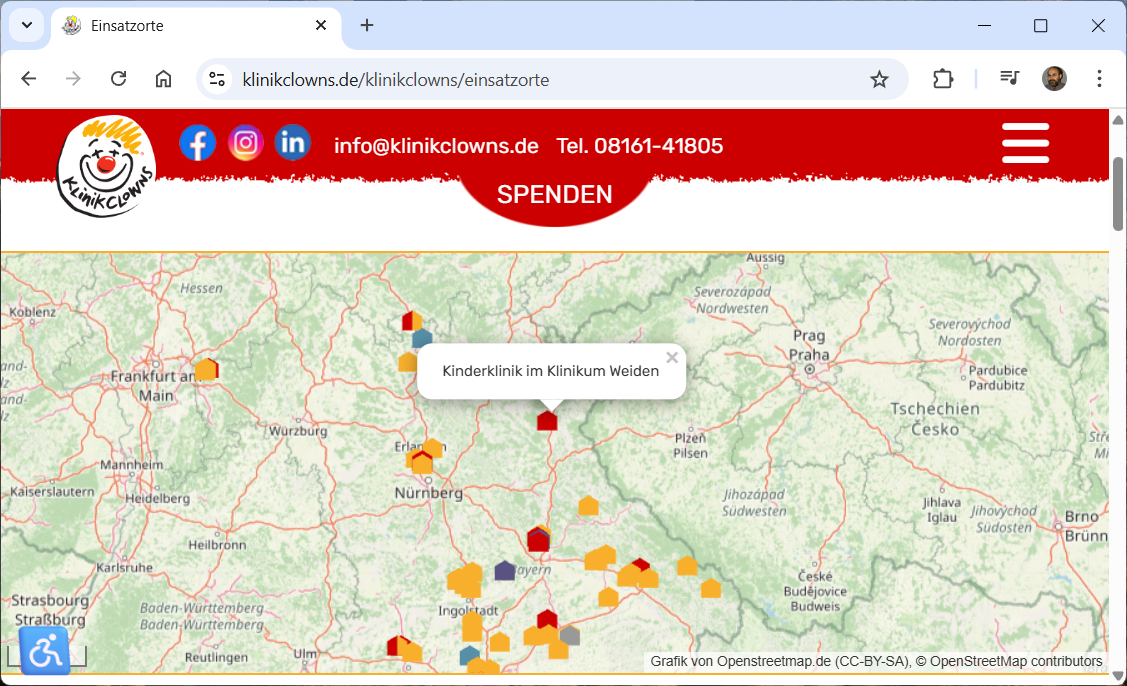Expand the browser tab search dropdown

tap(27, 25)
